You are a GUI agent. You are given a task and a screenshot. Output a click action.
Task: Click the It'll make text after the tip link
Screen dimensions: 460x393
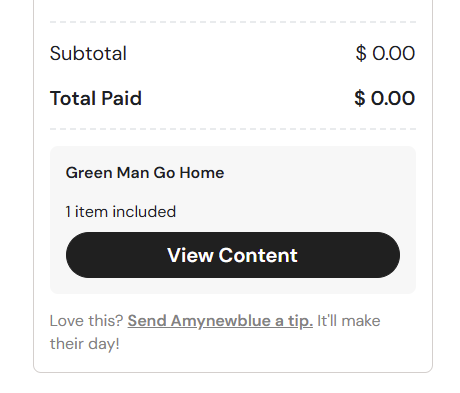coord(349,321)
